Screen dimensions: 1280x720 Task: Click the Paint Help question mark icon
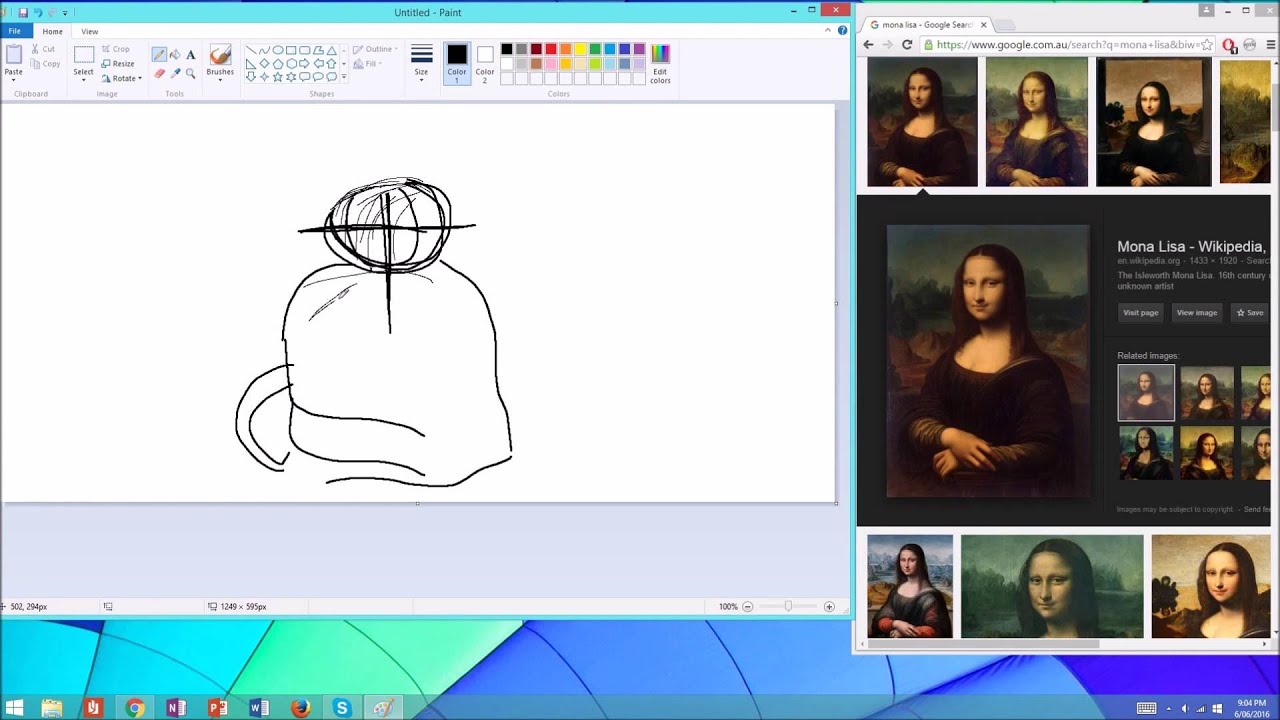pyautogui.click(x=843, y=30)
